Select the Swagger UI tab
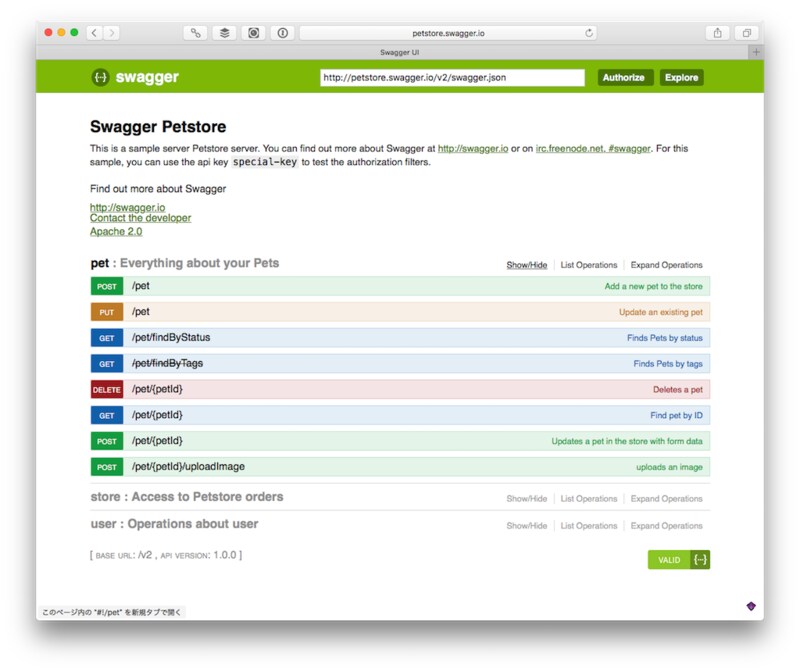The image size is (800, 672). (400, 51)
